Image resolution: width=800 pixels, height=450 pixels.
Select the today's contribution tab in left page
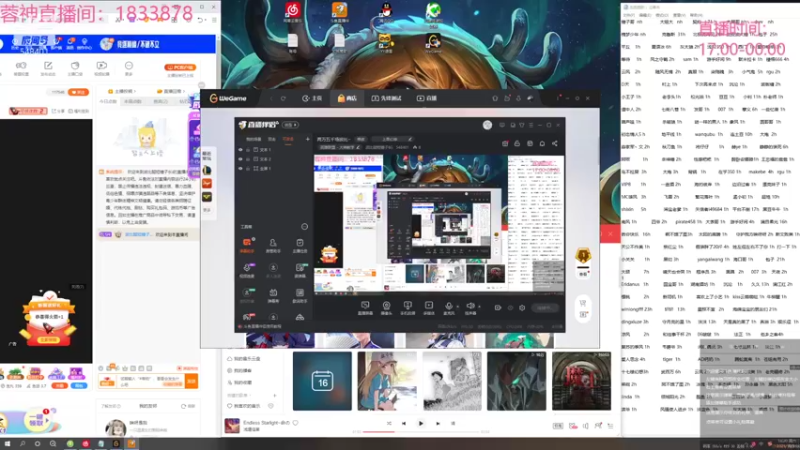pyautogui.click(x=108, y=102)
